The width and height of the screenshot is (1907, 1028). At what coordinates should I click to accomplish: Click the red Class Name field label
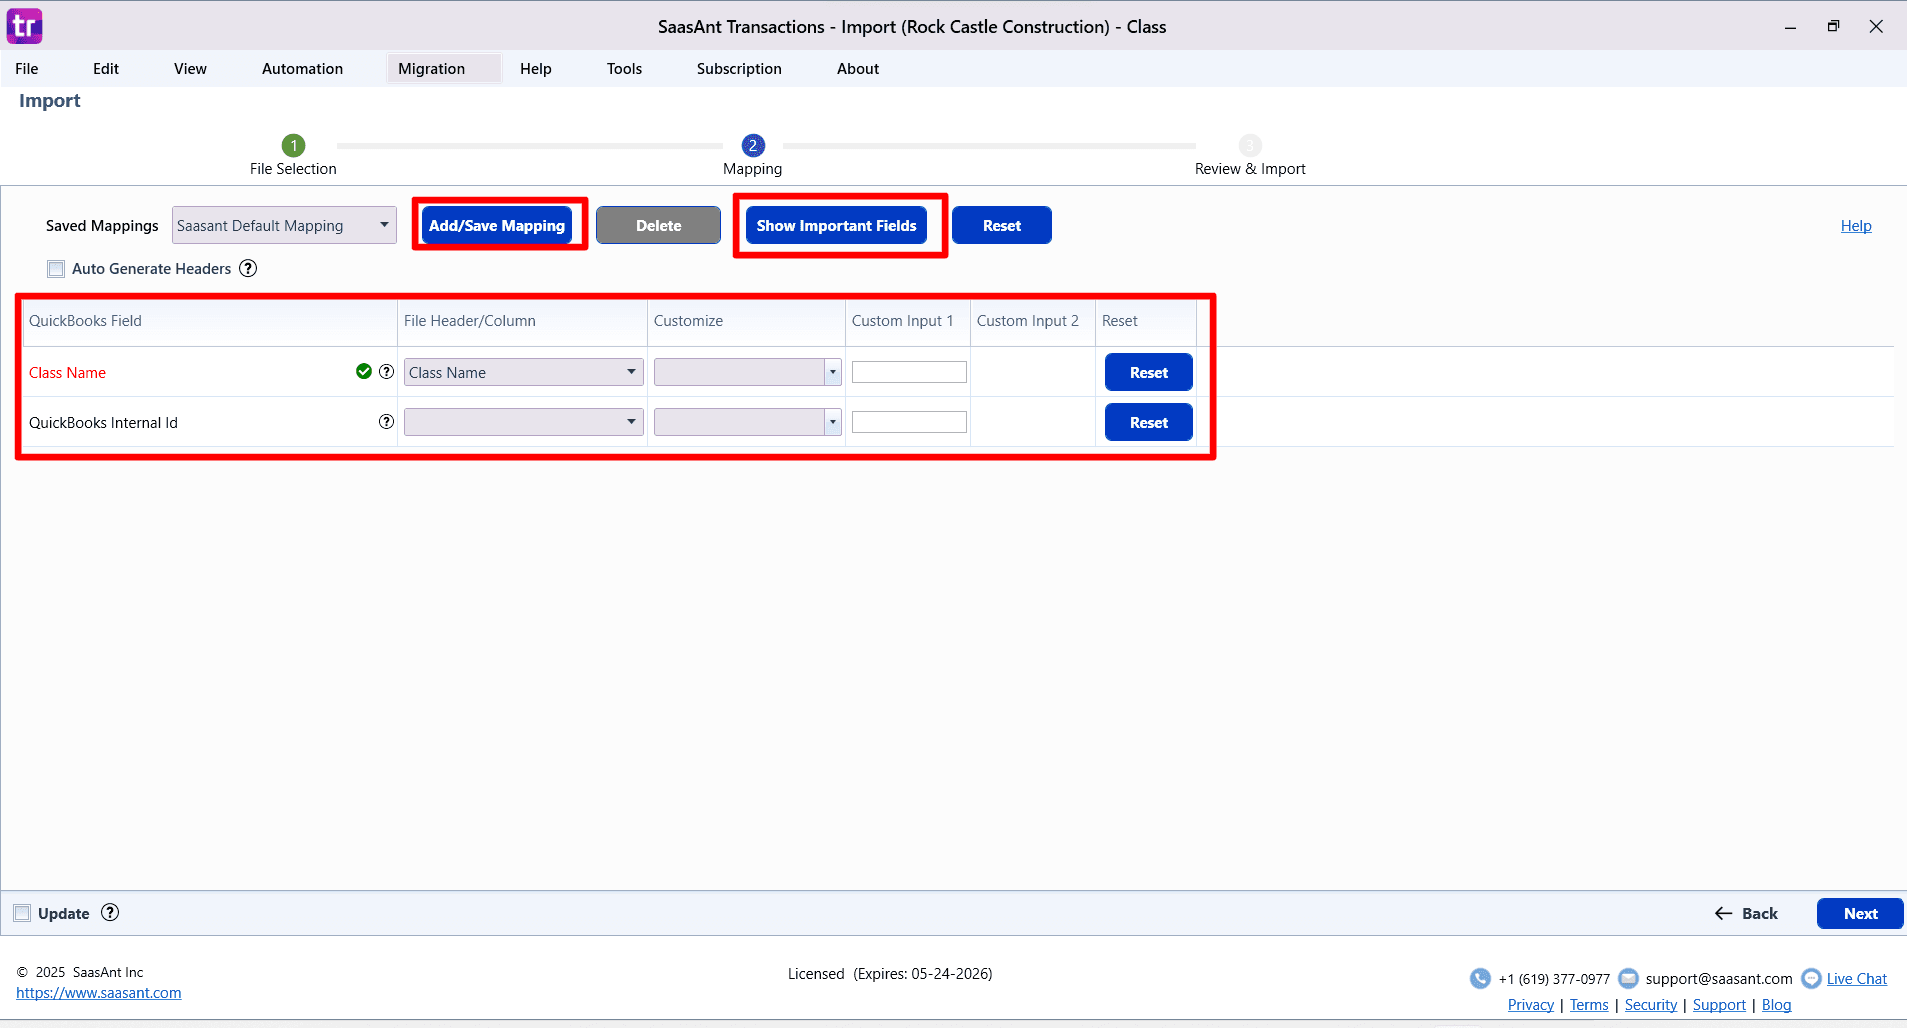click(67, 372)
